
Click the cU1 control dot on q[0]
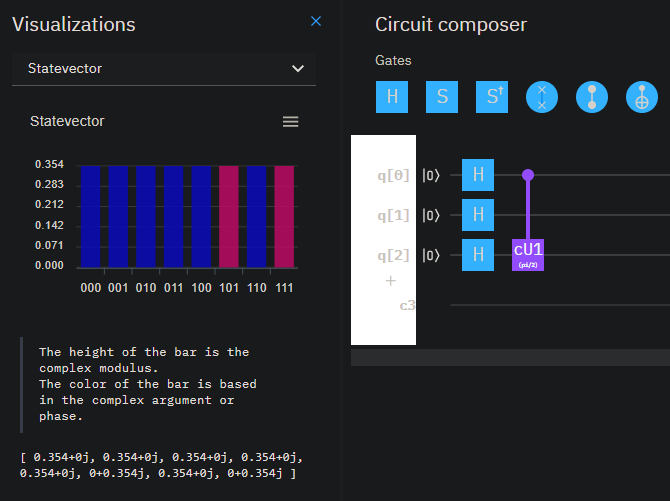pos(528,175)
